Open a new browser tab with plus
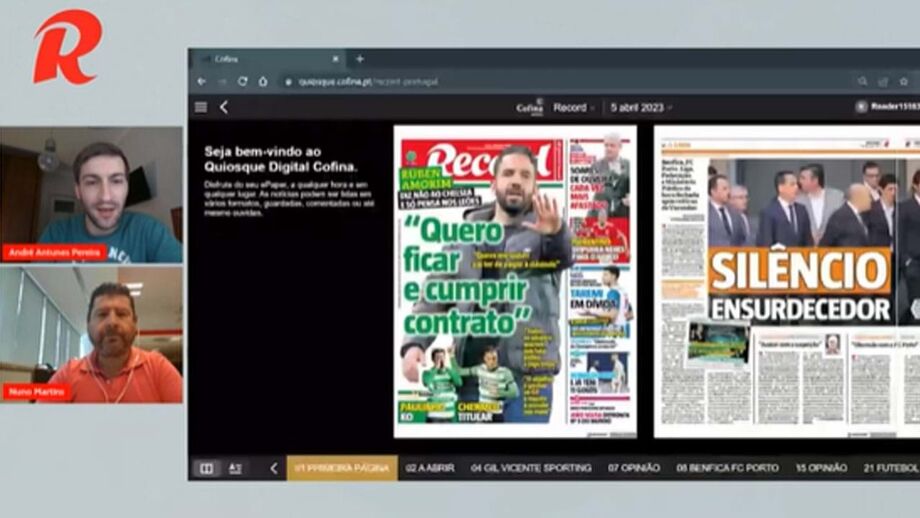The width and height of the screenshot is (920, 518). [360, 59]
